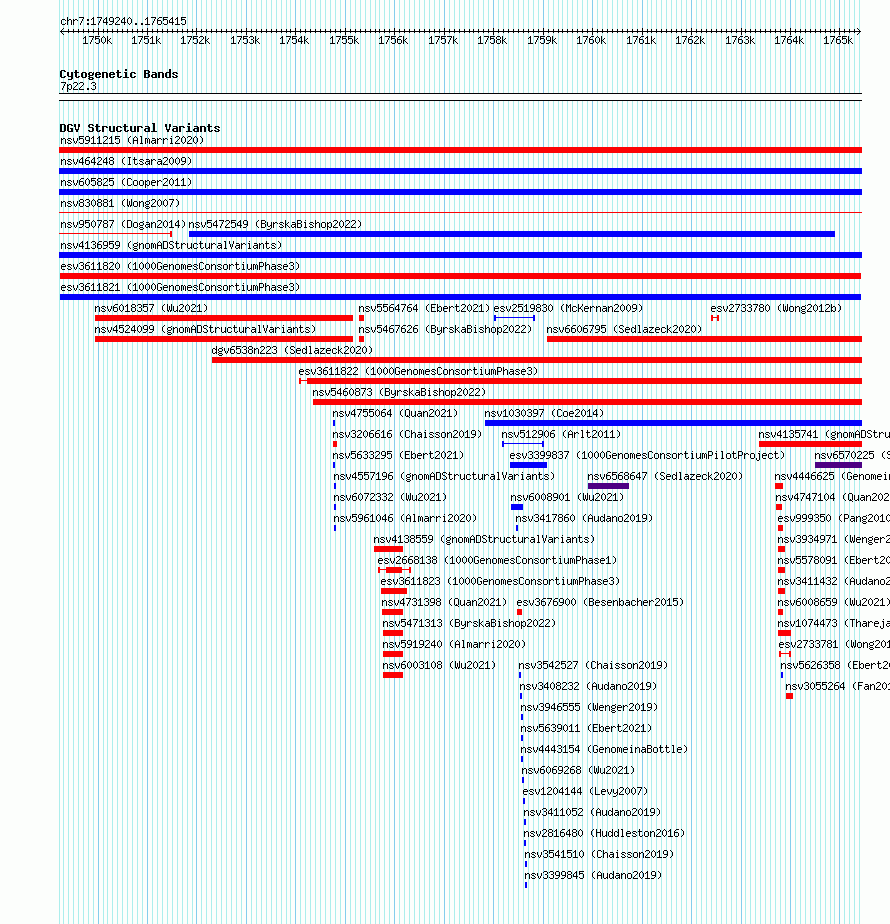Select nsv5961046 (Almarri2020) label
The width and height of the screenshot is (890, 924).
coord(406,519)
